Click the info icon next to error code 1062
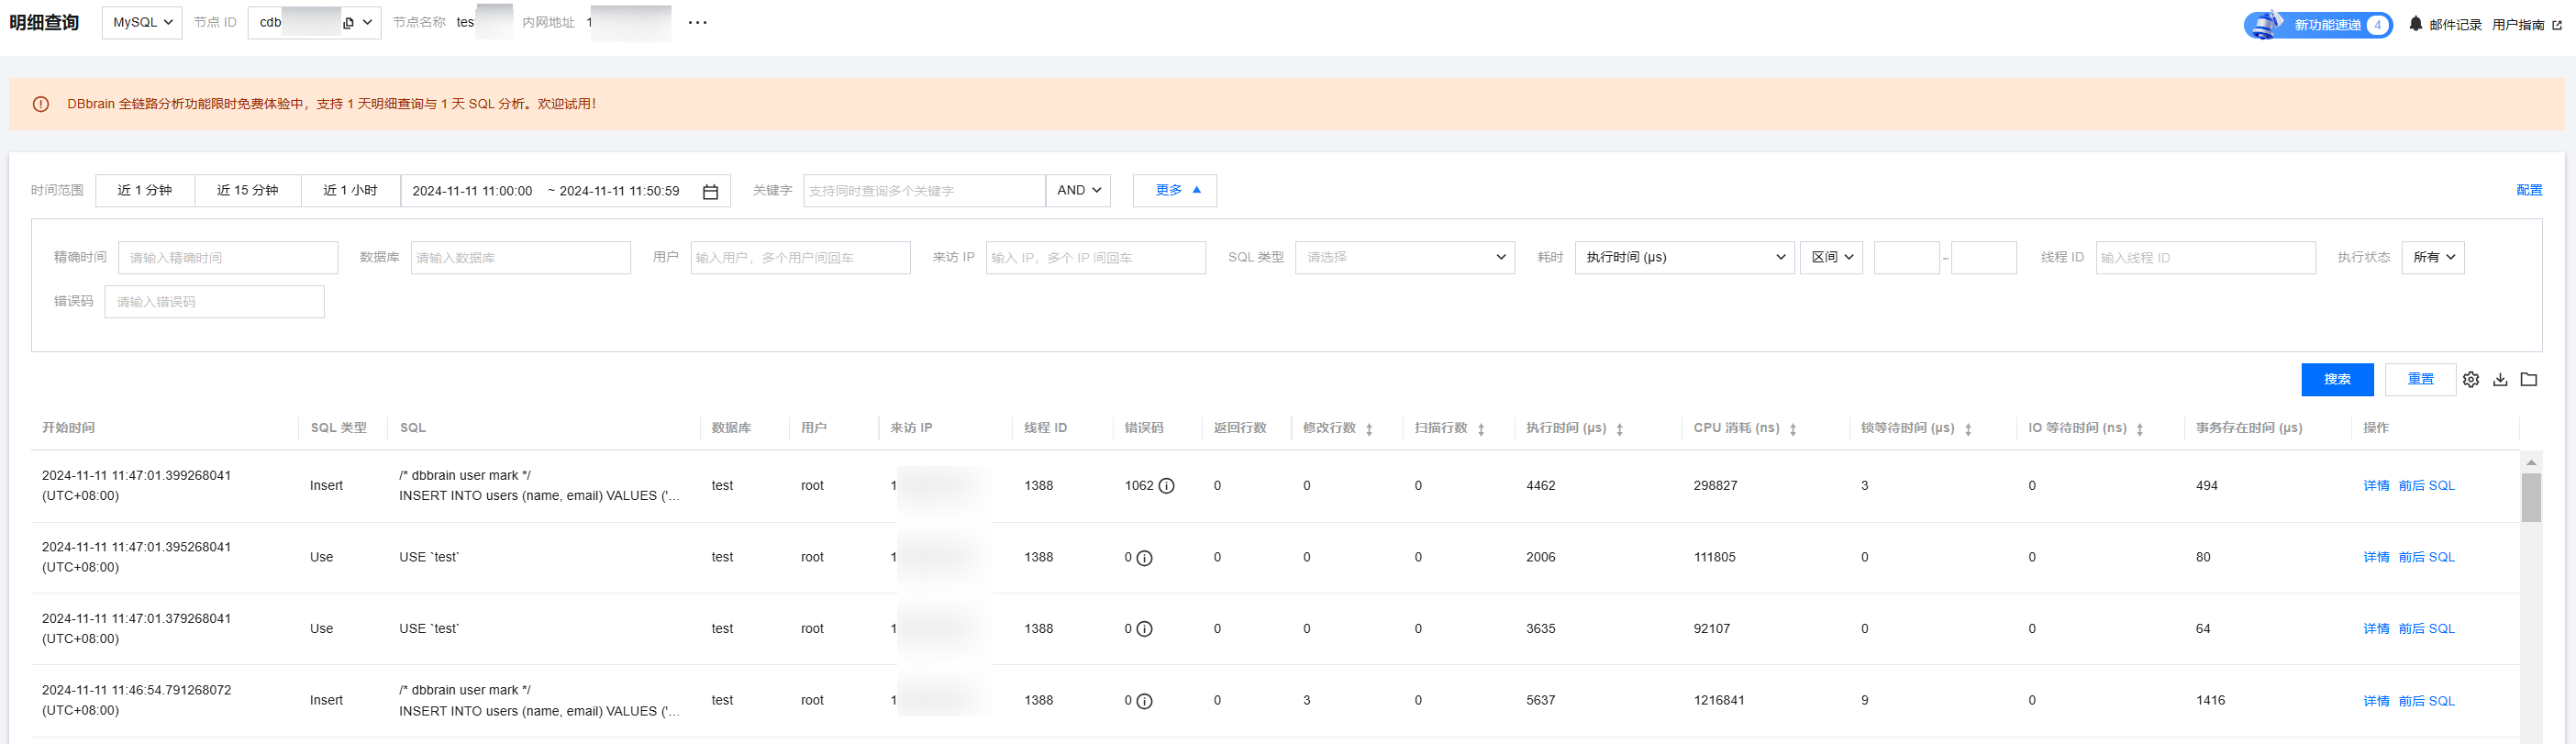 [1166, 486]
